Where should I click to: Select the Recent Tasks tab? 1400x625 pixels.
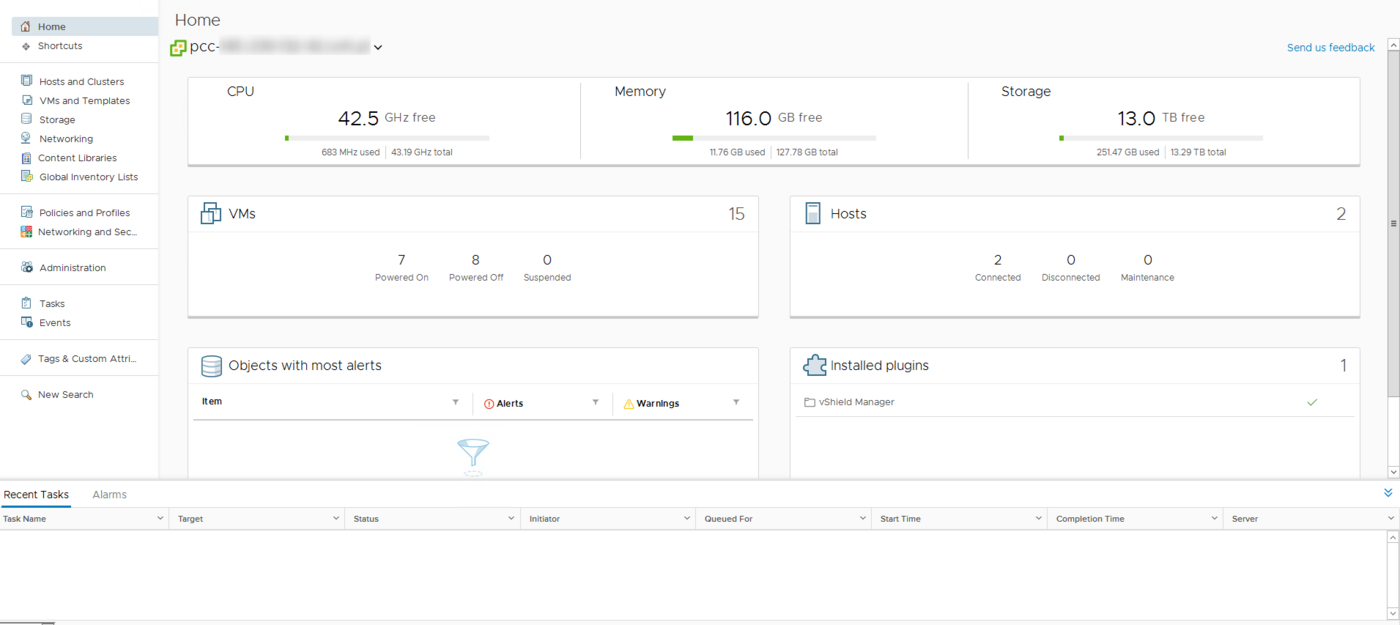coord(36,494)
